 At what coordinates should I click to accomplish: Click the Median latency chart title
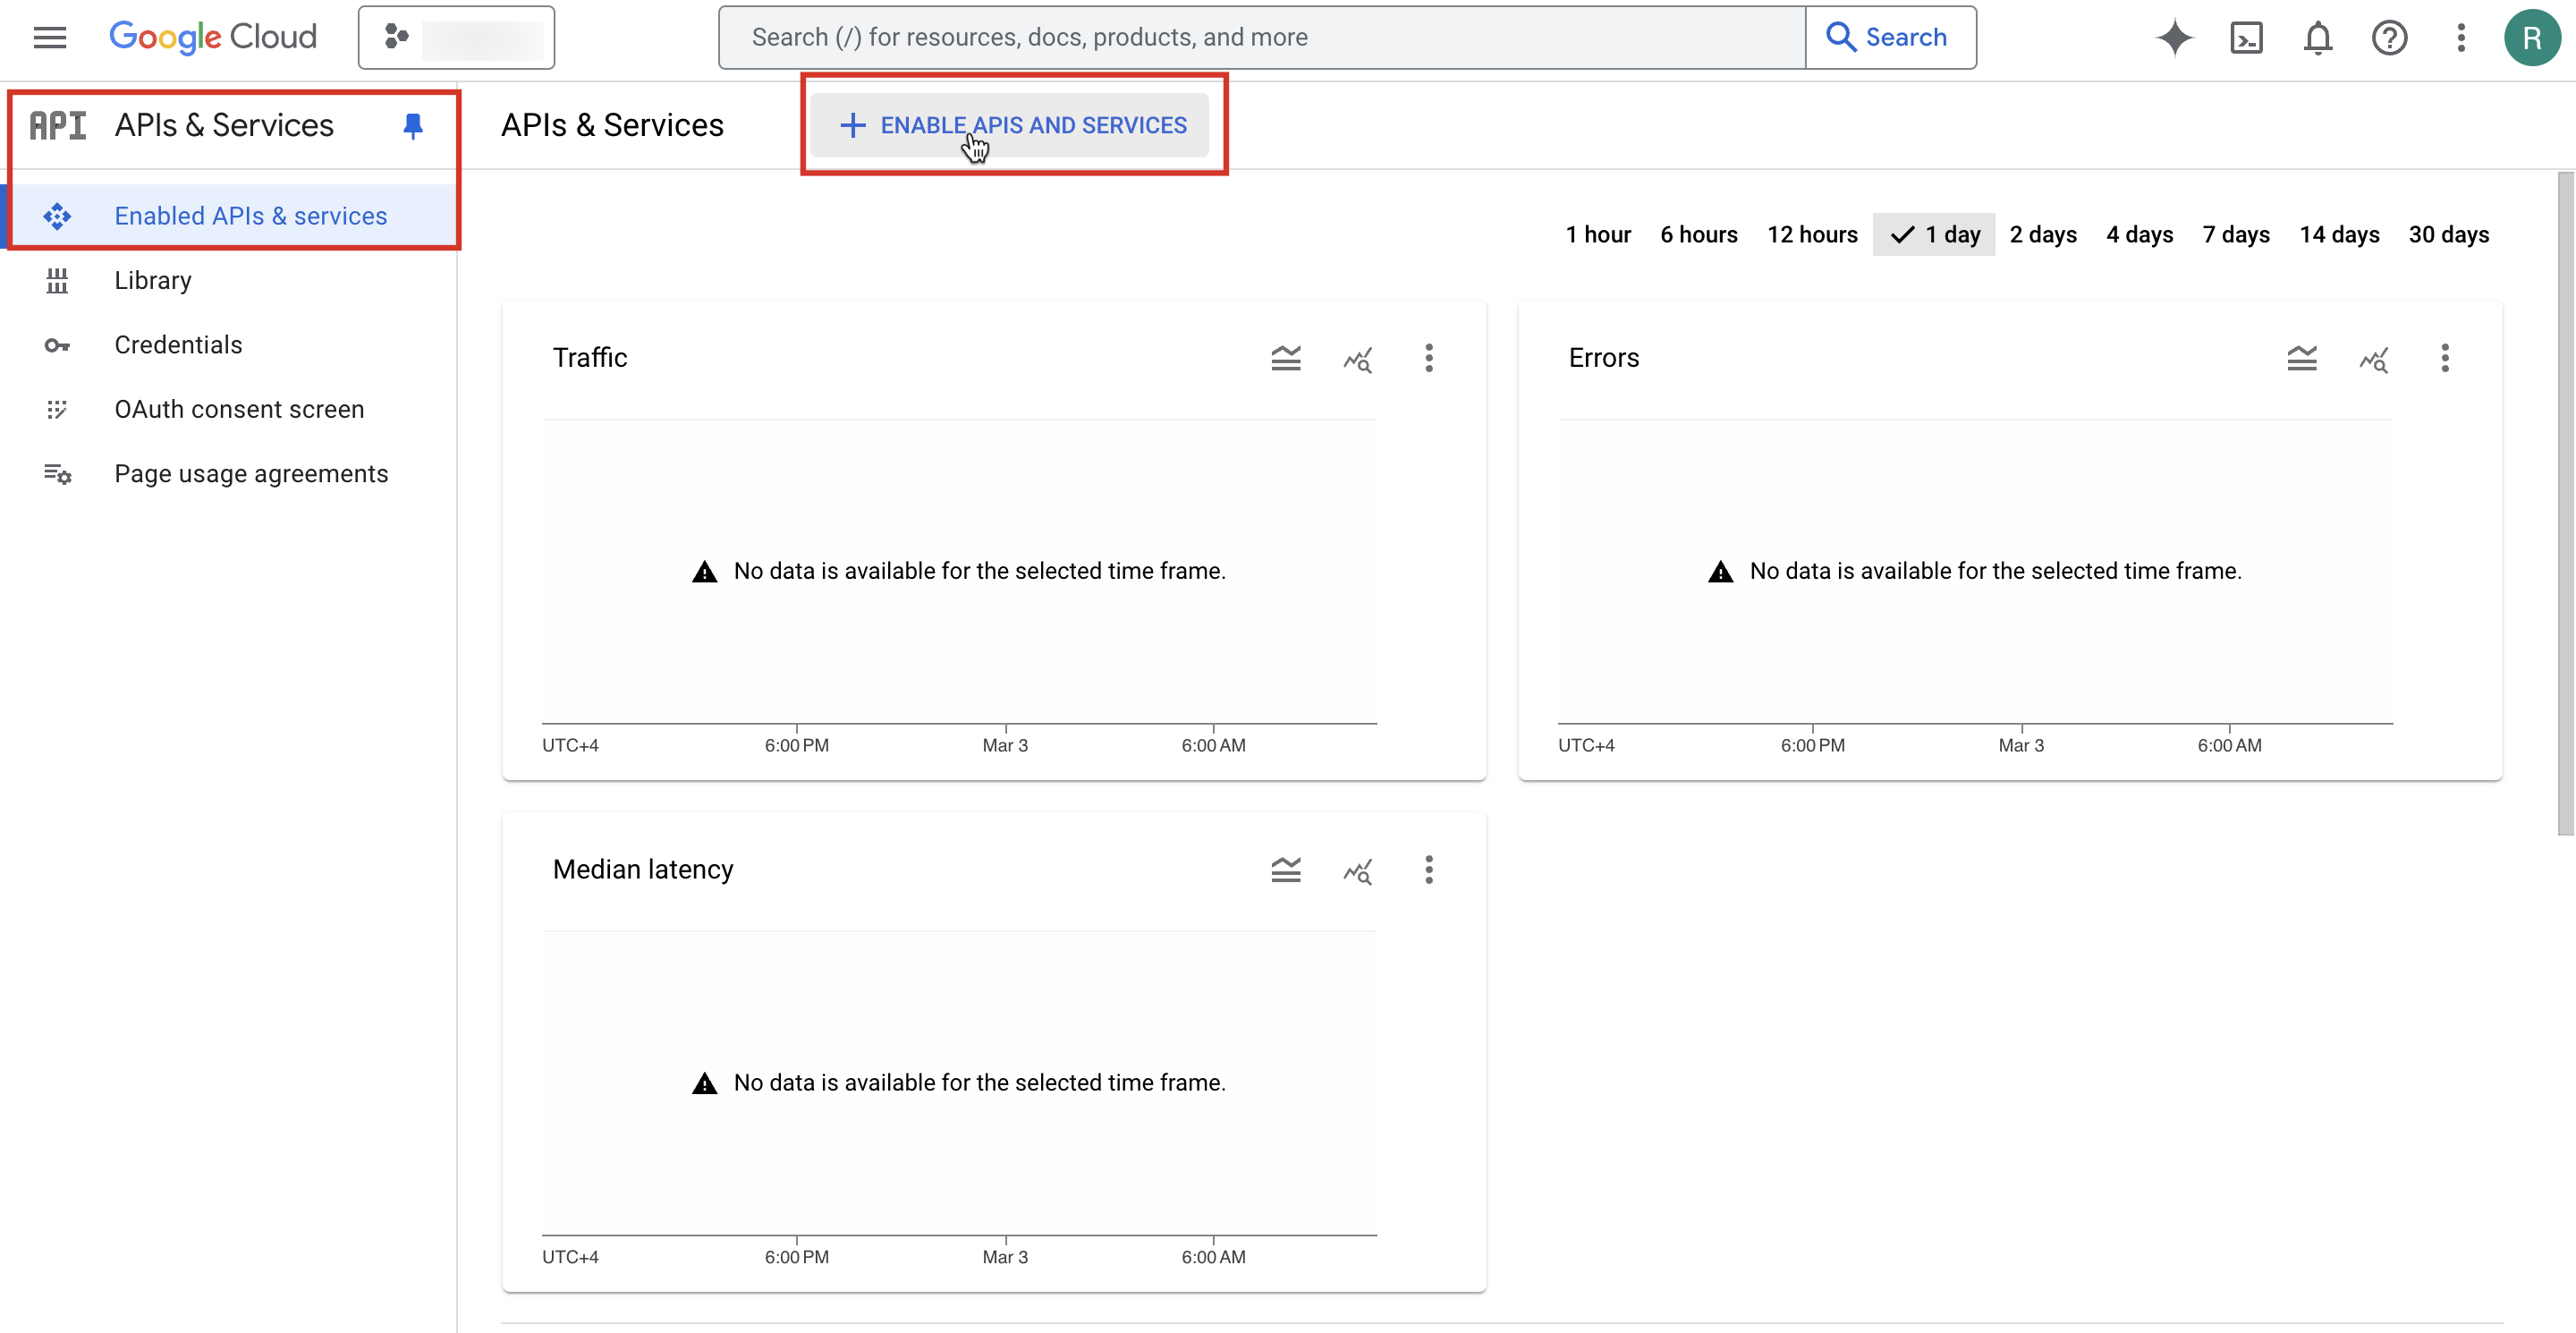(x=643, y=870)
